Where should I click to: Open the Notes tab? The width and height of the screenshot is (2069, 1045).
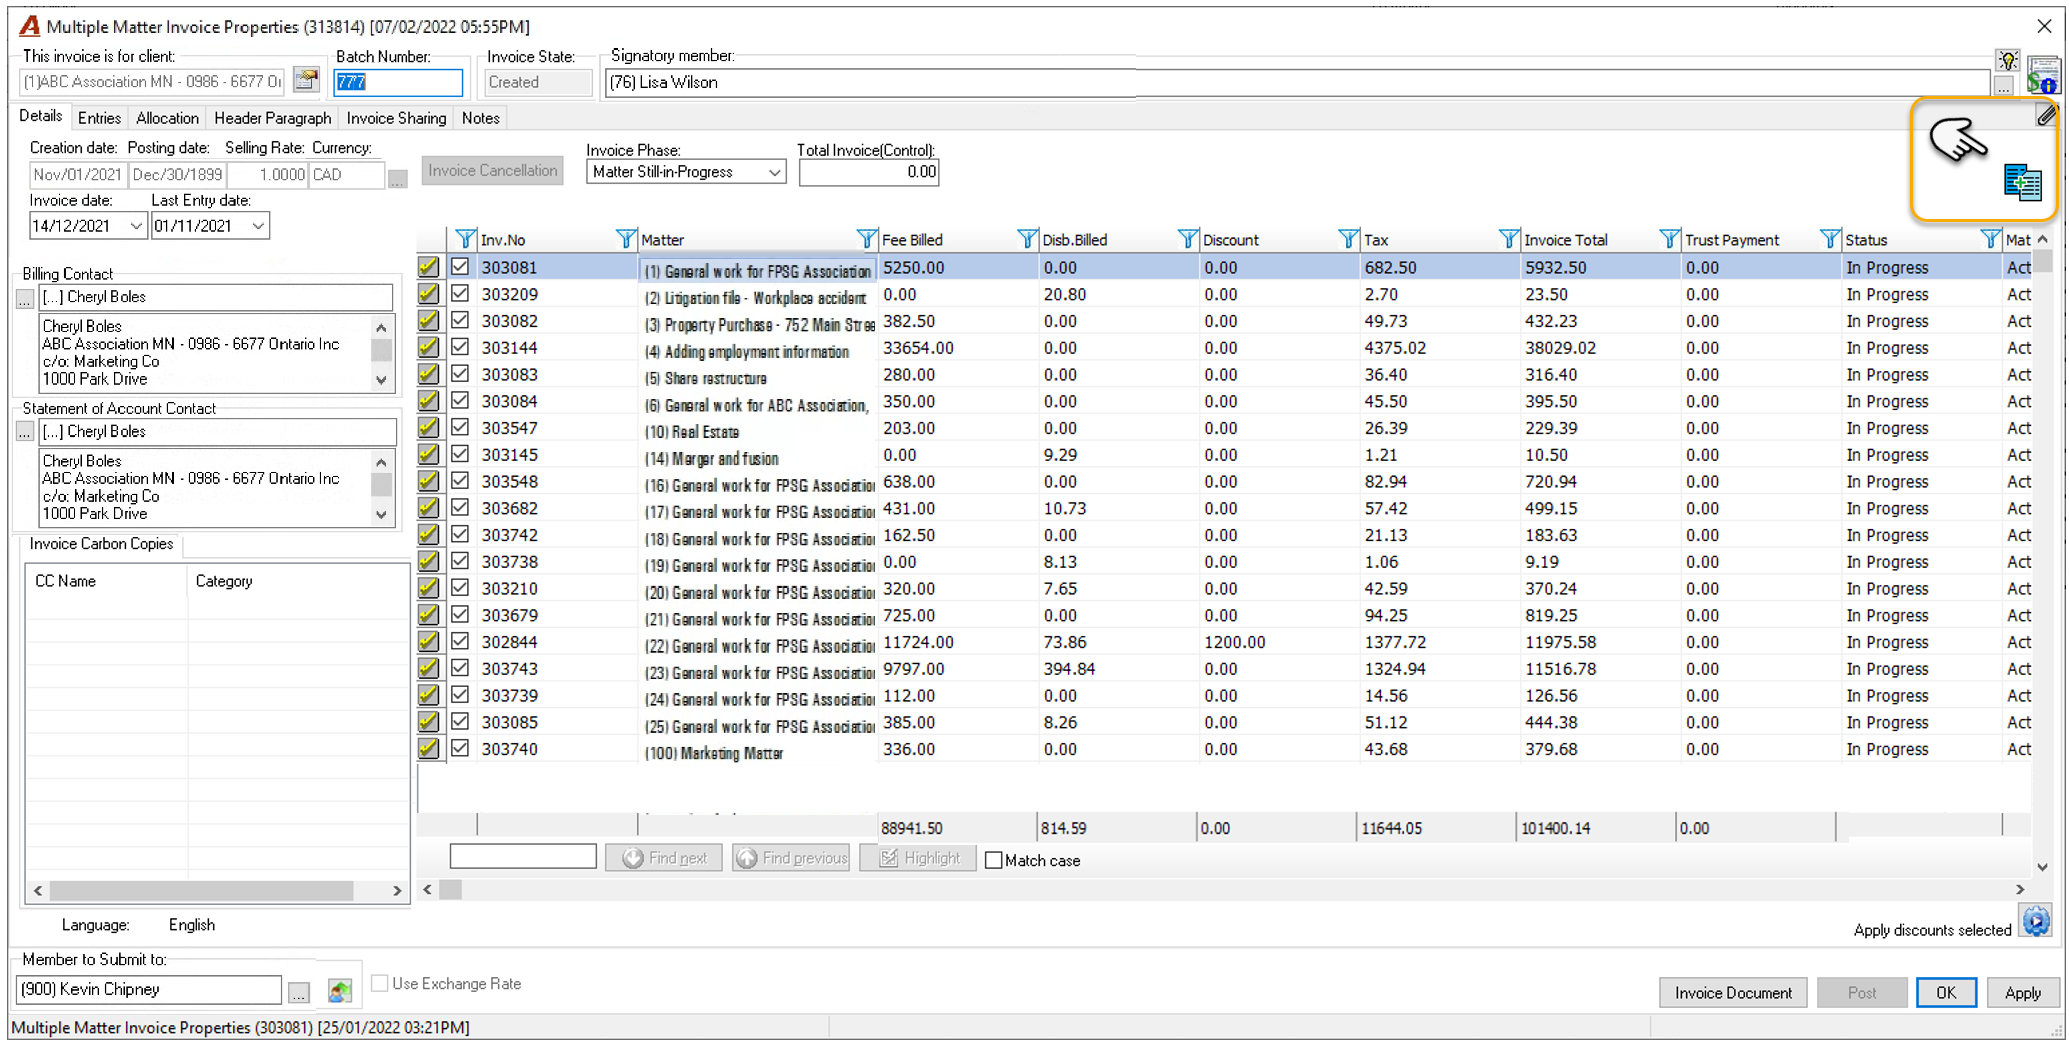click(480, 118)
